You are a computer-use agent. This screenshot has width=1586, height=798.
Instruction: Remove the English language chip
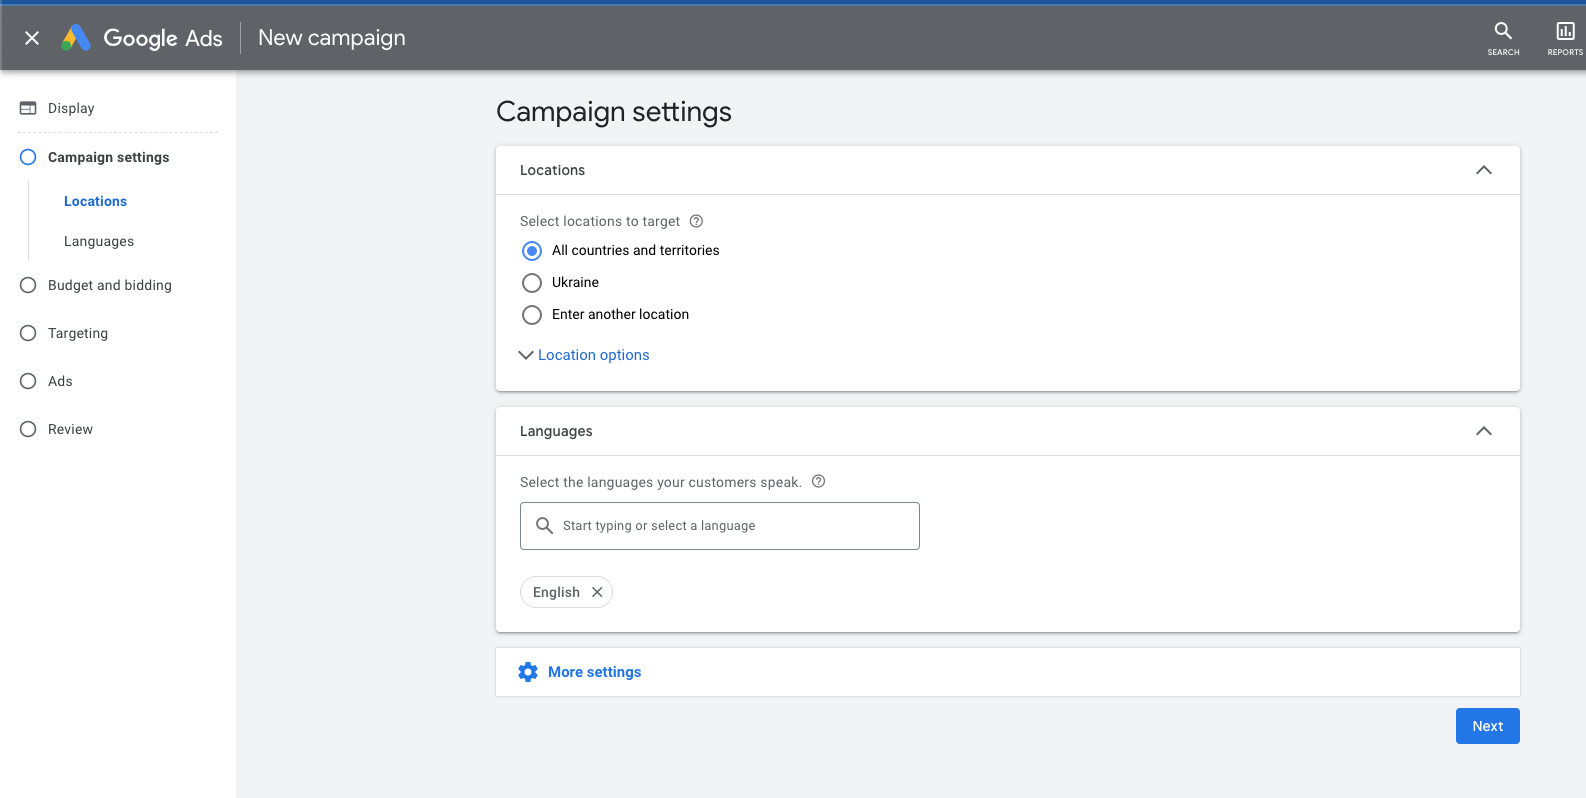coord(597,592)
